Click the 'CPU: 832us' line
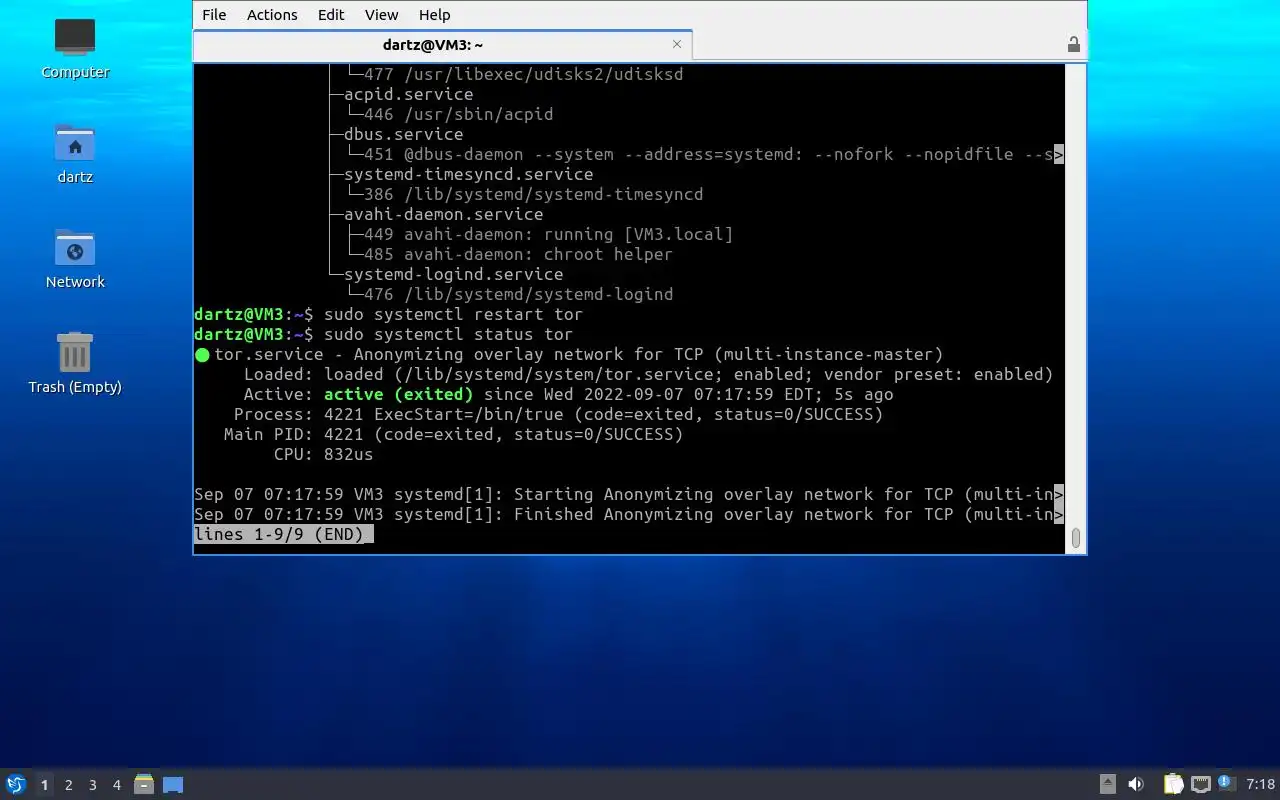Image resolution: width=1280 pixels, height=800 pixels. [x=324, y=454]
